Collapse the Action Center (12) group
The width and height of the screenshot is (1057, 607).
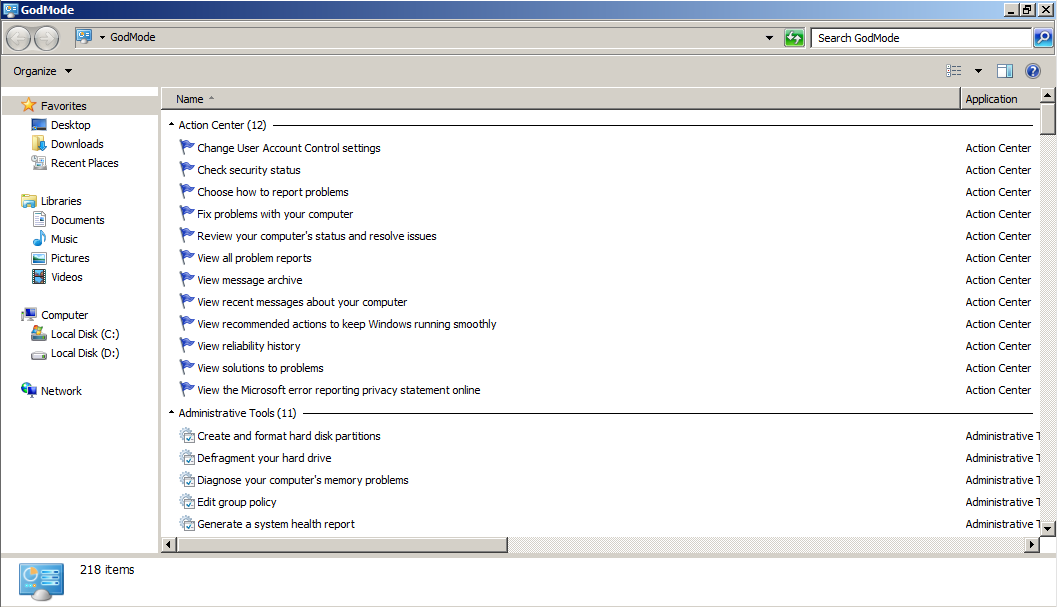click(171, 125)
